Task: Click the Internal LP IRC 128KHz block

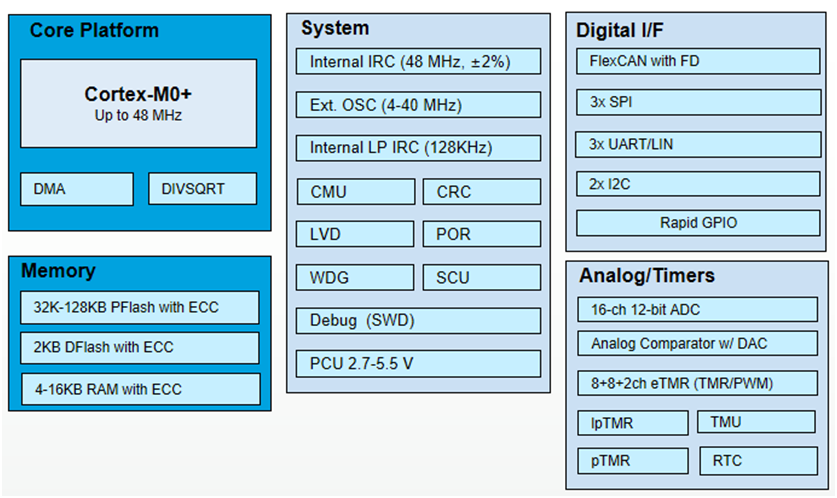Action: pyautogui.click(x=418, y=148)
